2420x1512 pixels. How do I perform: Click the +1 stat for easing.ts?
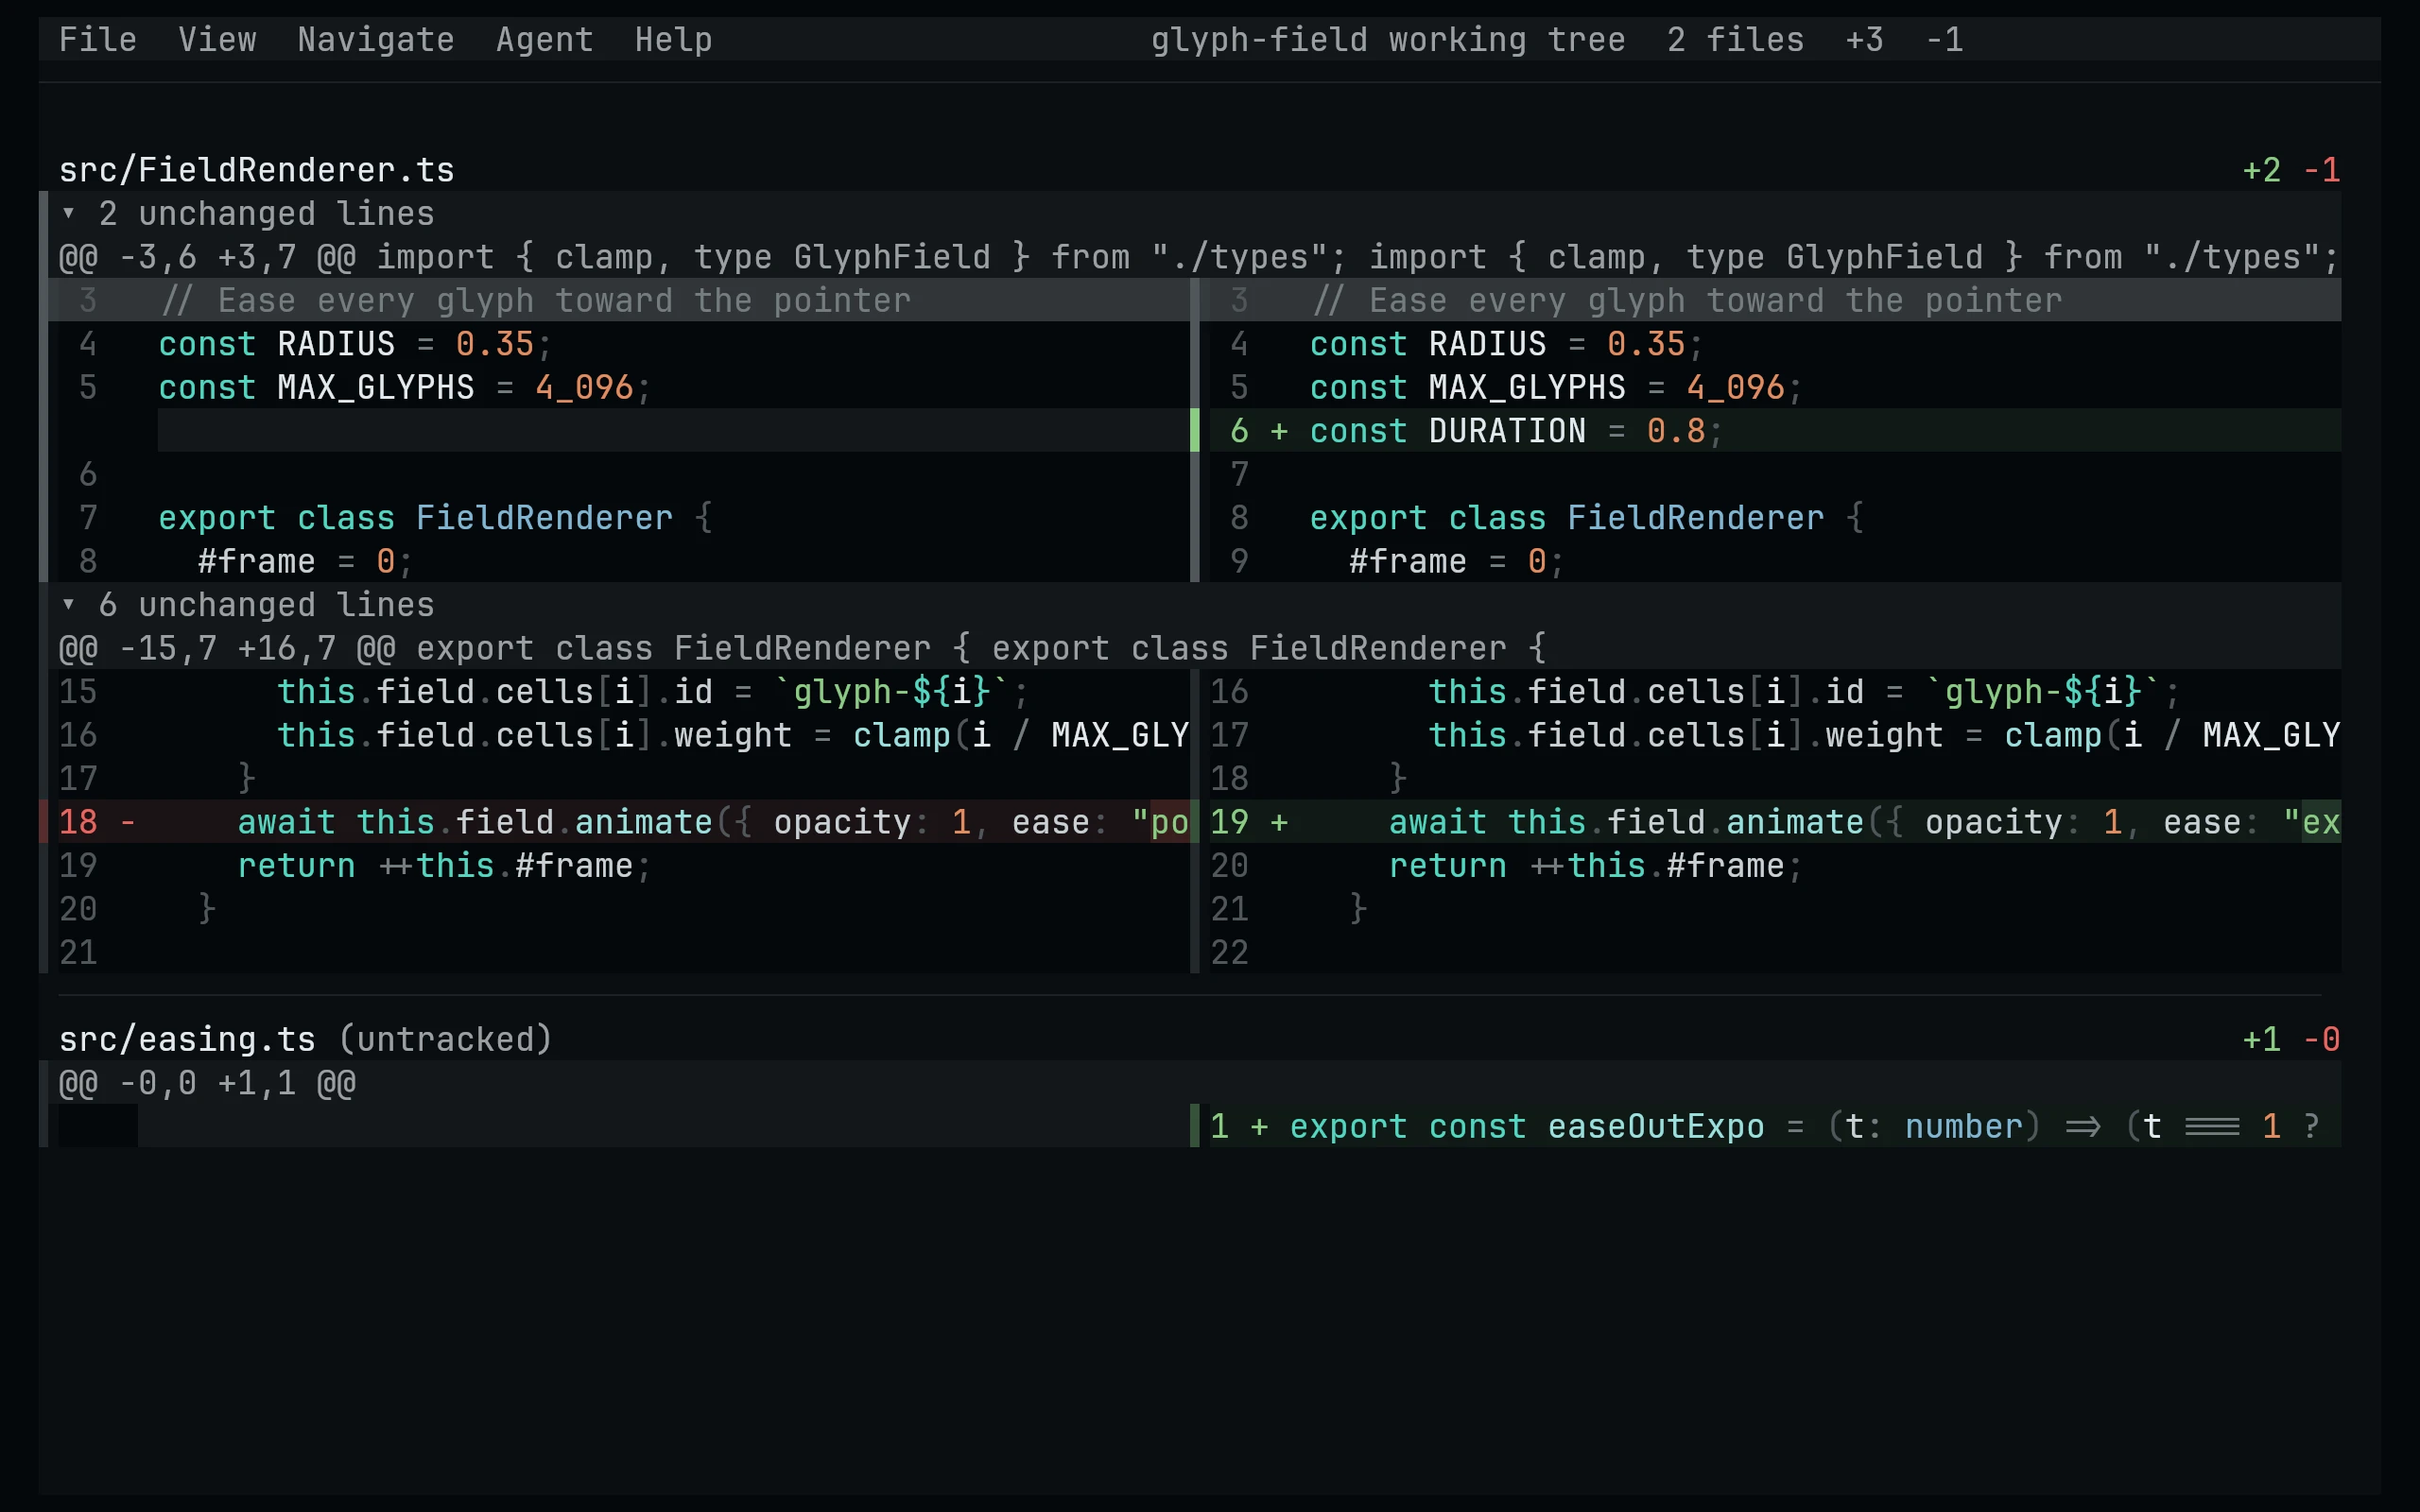(x=2261, y=1039)
